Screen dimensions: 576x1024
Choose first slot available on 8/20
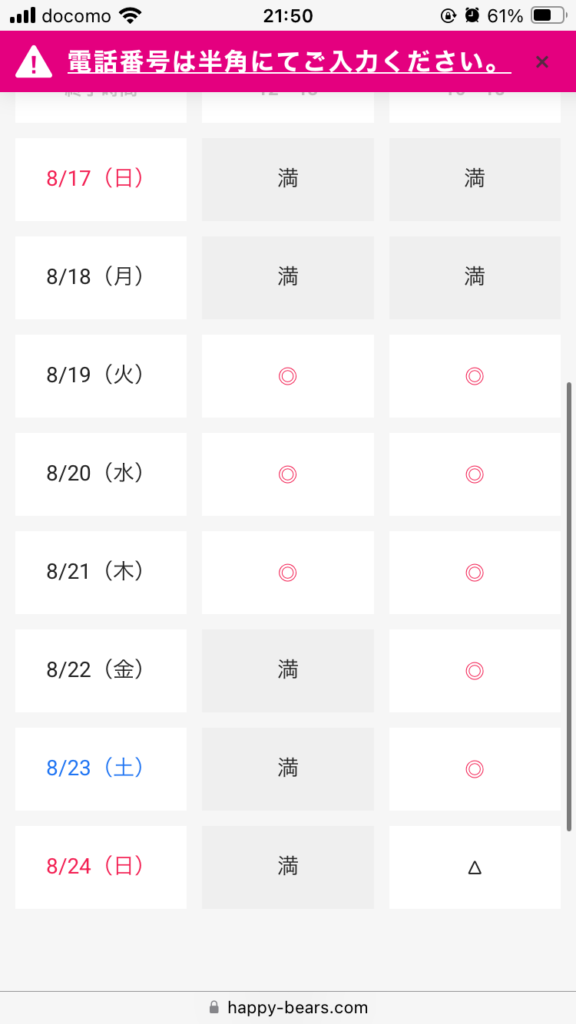pos(287,474)
